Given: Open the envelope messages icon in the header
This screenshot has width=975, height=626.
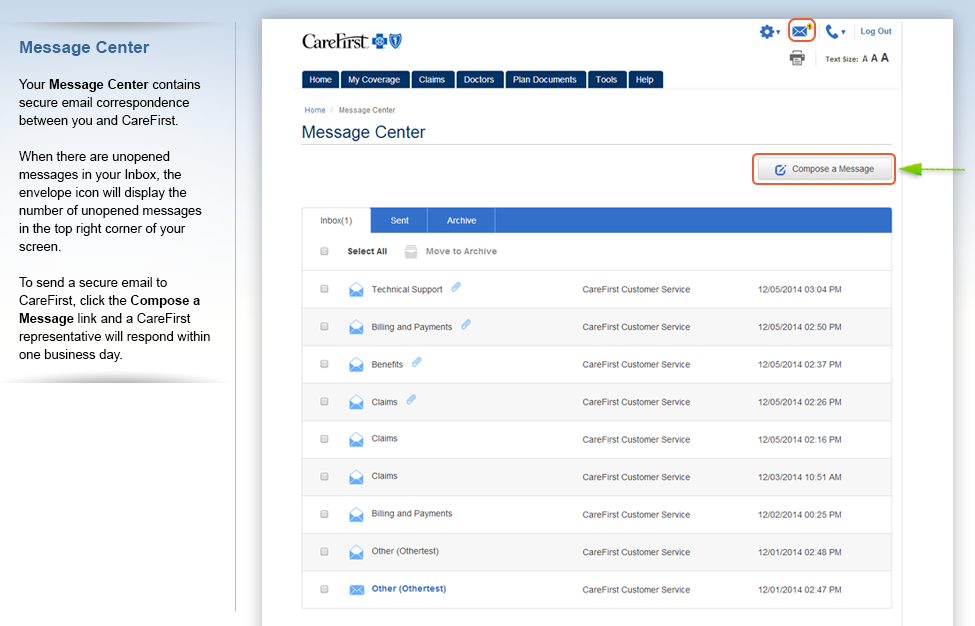Looking at the screenshot, I should coord(801,31).
